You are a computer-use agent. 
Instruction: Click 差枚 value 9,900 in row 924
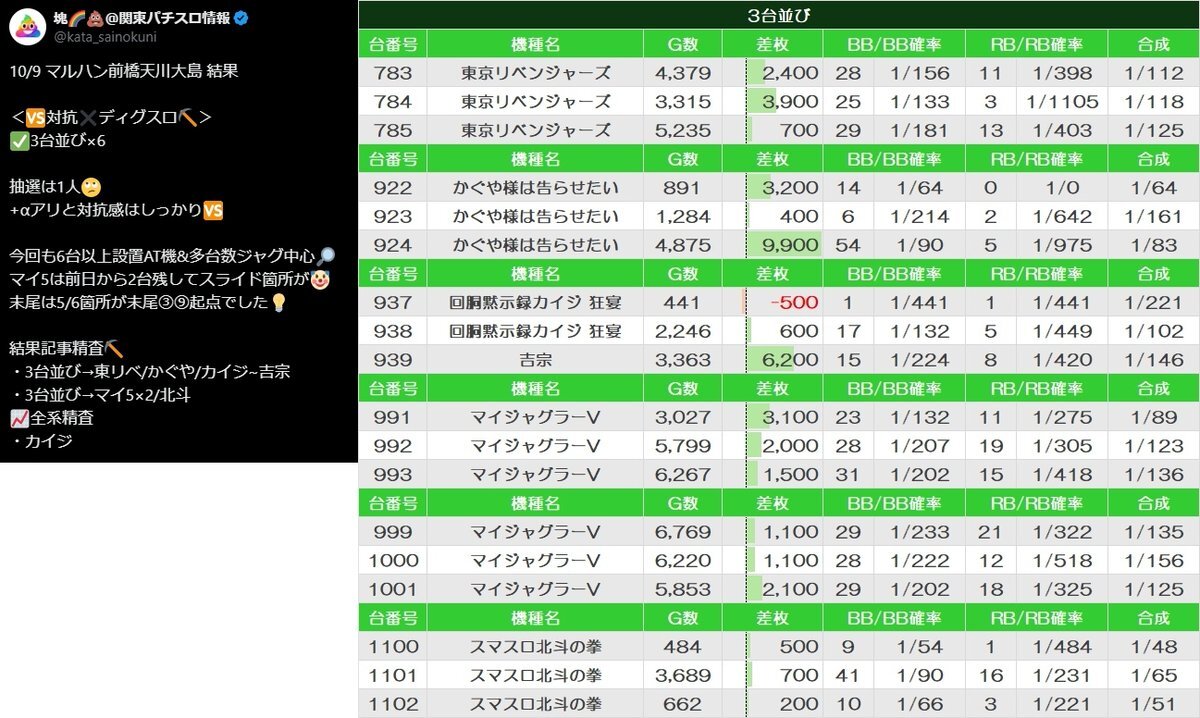[790, 245]
